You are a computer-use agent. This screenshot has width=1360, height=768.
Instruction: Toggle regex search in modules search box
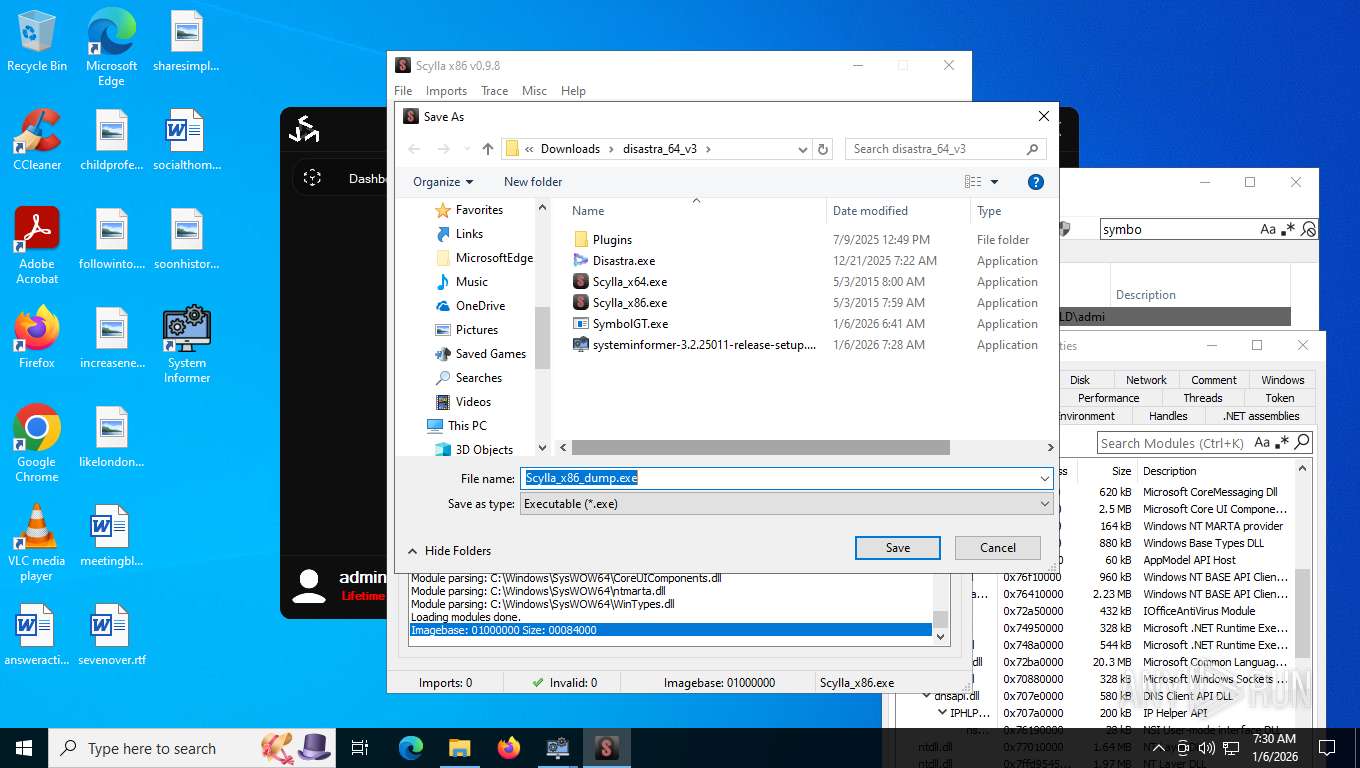click(1281, 442)
